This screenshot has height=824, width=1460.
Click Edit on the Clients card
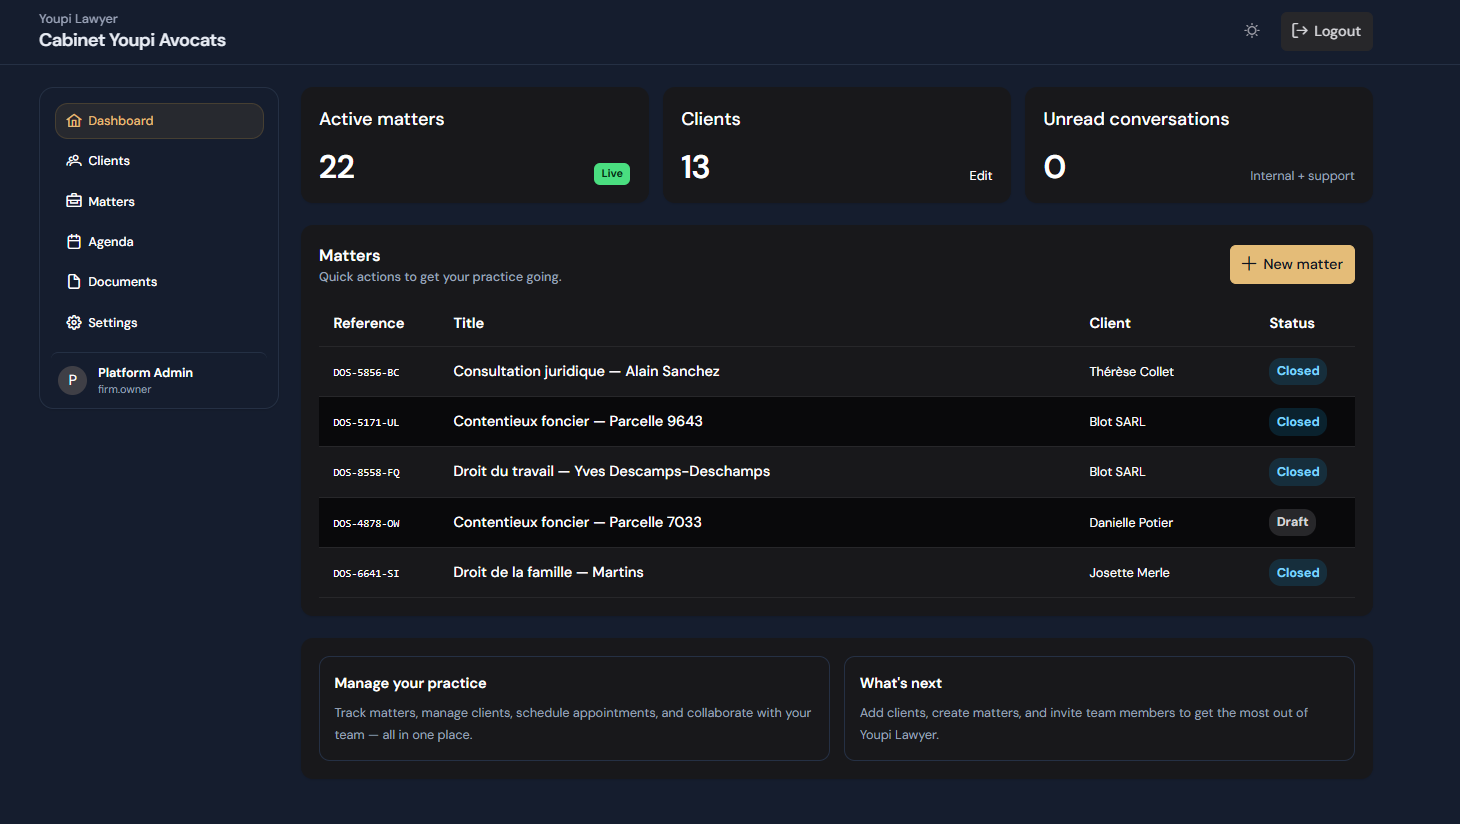pos(980,176)
